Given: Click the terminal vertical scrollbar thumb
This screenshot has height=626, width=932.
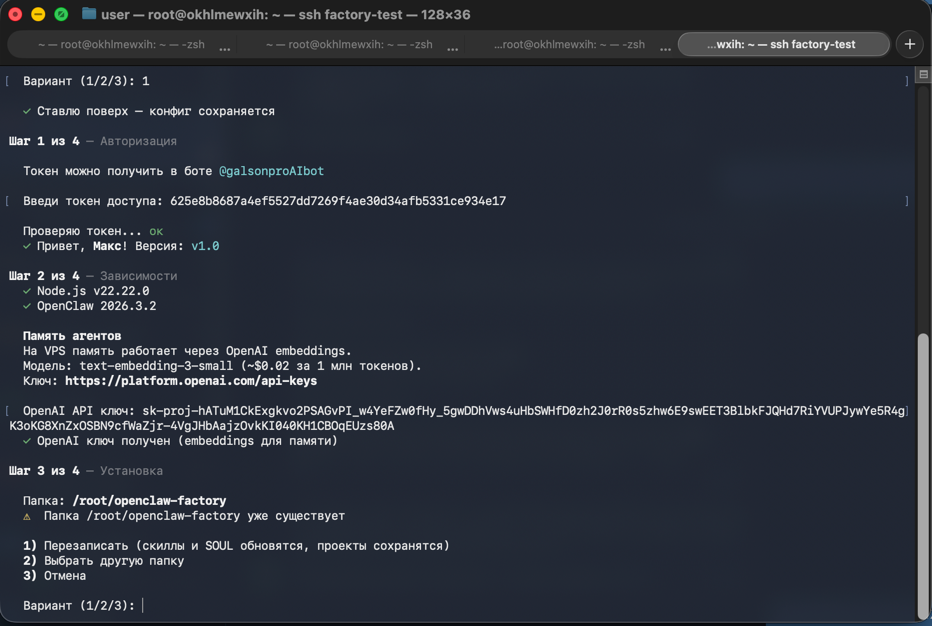Looking at the screenshot, I should (x=923, y=476).
